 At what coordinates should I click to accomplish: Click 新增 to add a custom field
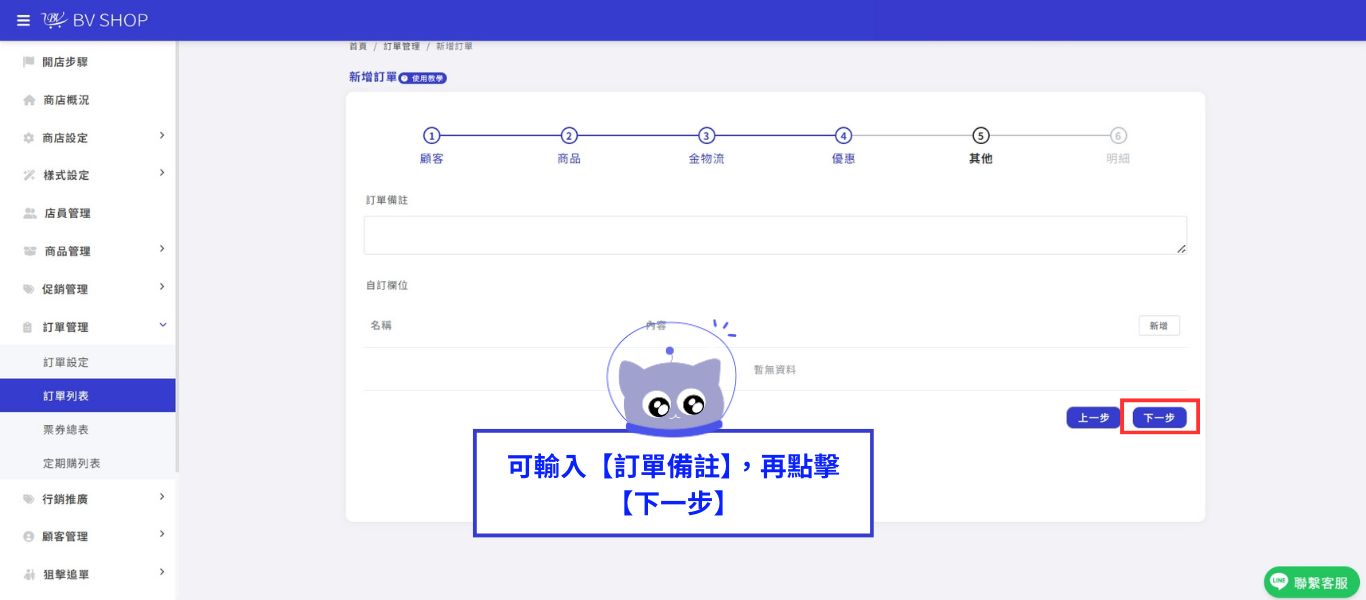pyautogui.click(x=1159, y=326)
